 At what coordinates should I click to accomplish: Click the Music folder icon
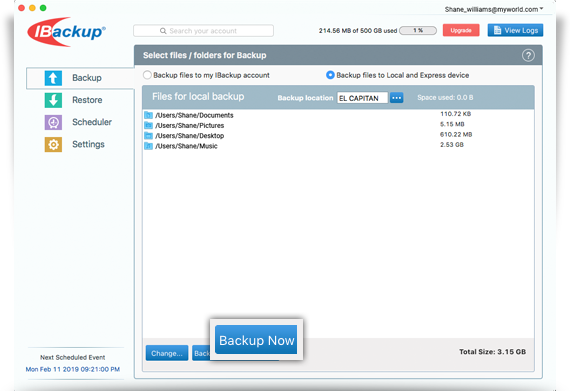click(148, 146)
